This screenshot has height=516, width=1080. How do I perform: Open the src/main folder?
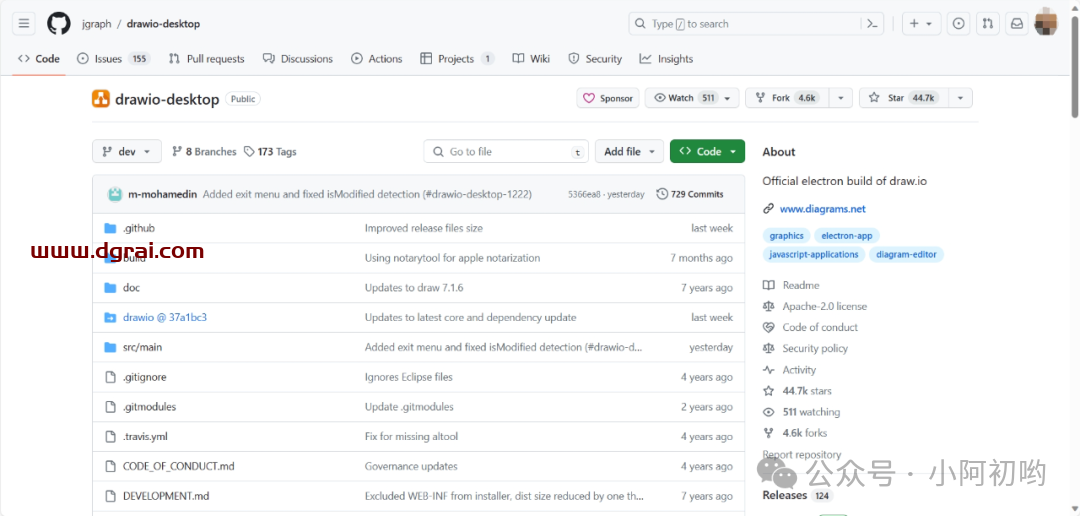142,347
